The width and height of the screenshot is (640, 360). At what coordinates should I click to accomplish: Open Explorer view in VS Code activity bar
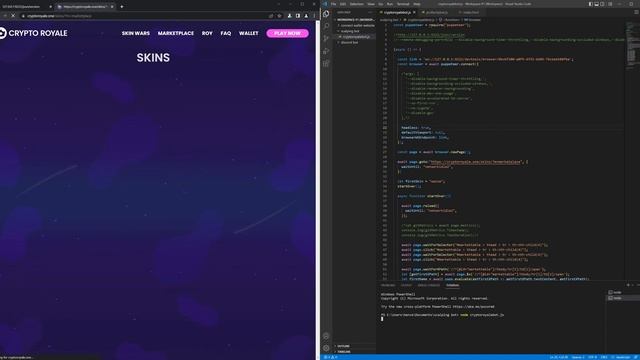pos(326,14)
